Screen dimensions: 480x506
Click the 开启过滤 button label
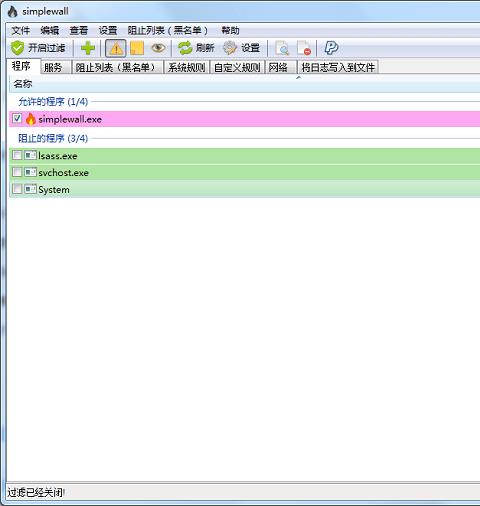tap(46, 48)
